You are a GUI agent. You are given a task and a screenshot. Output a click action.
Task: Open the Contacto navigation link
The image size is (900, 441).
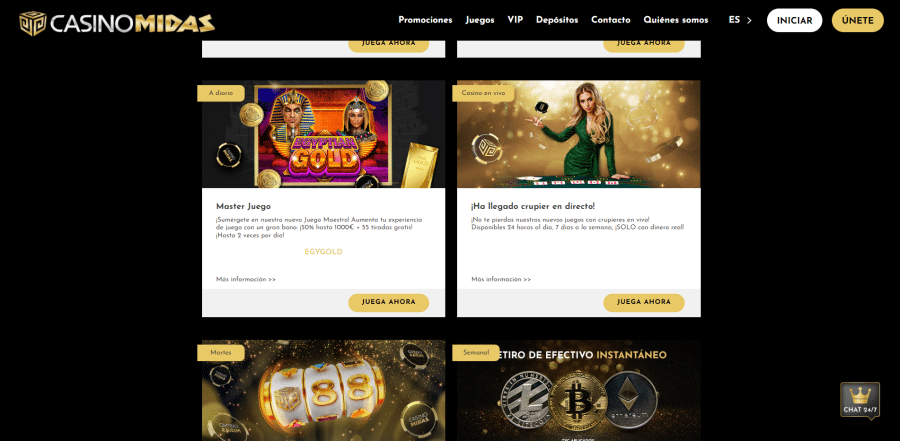click(x=611, y=20)
